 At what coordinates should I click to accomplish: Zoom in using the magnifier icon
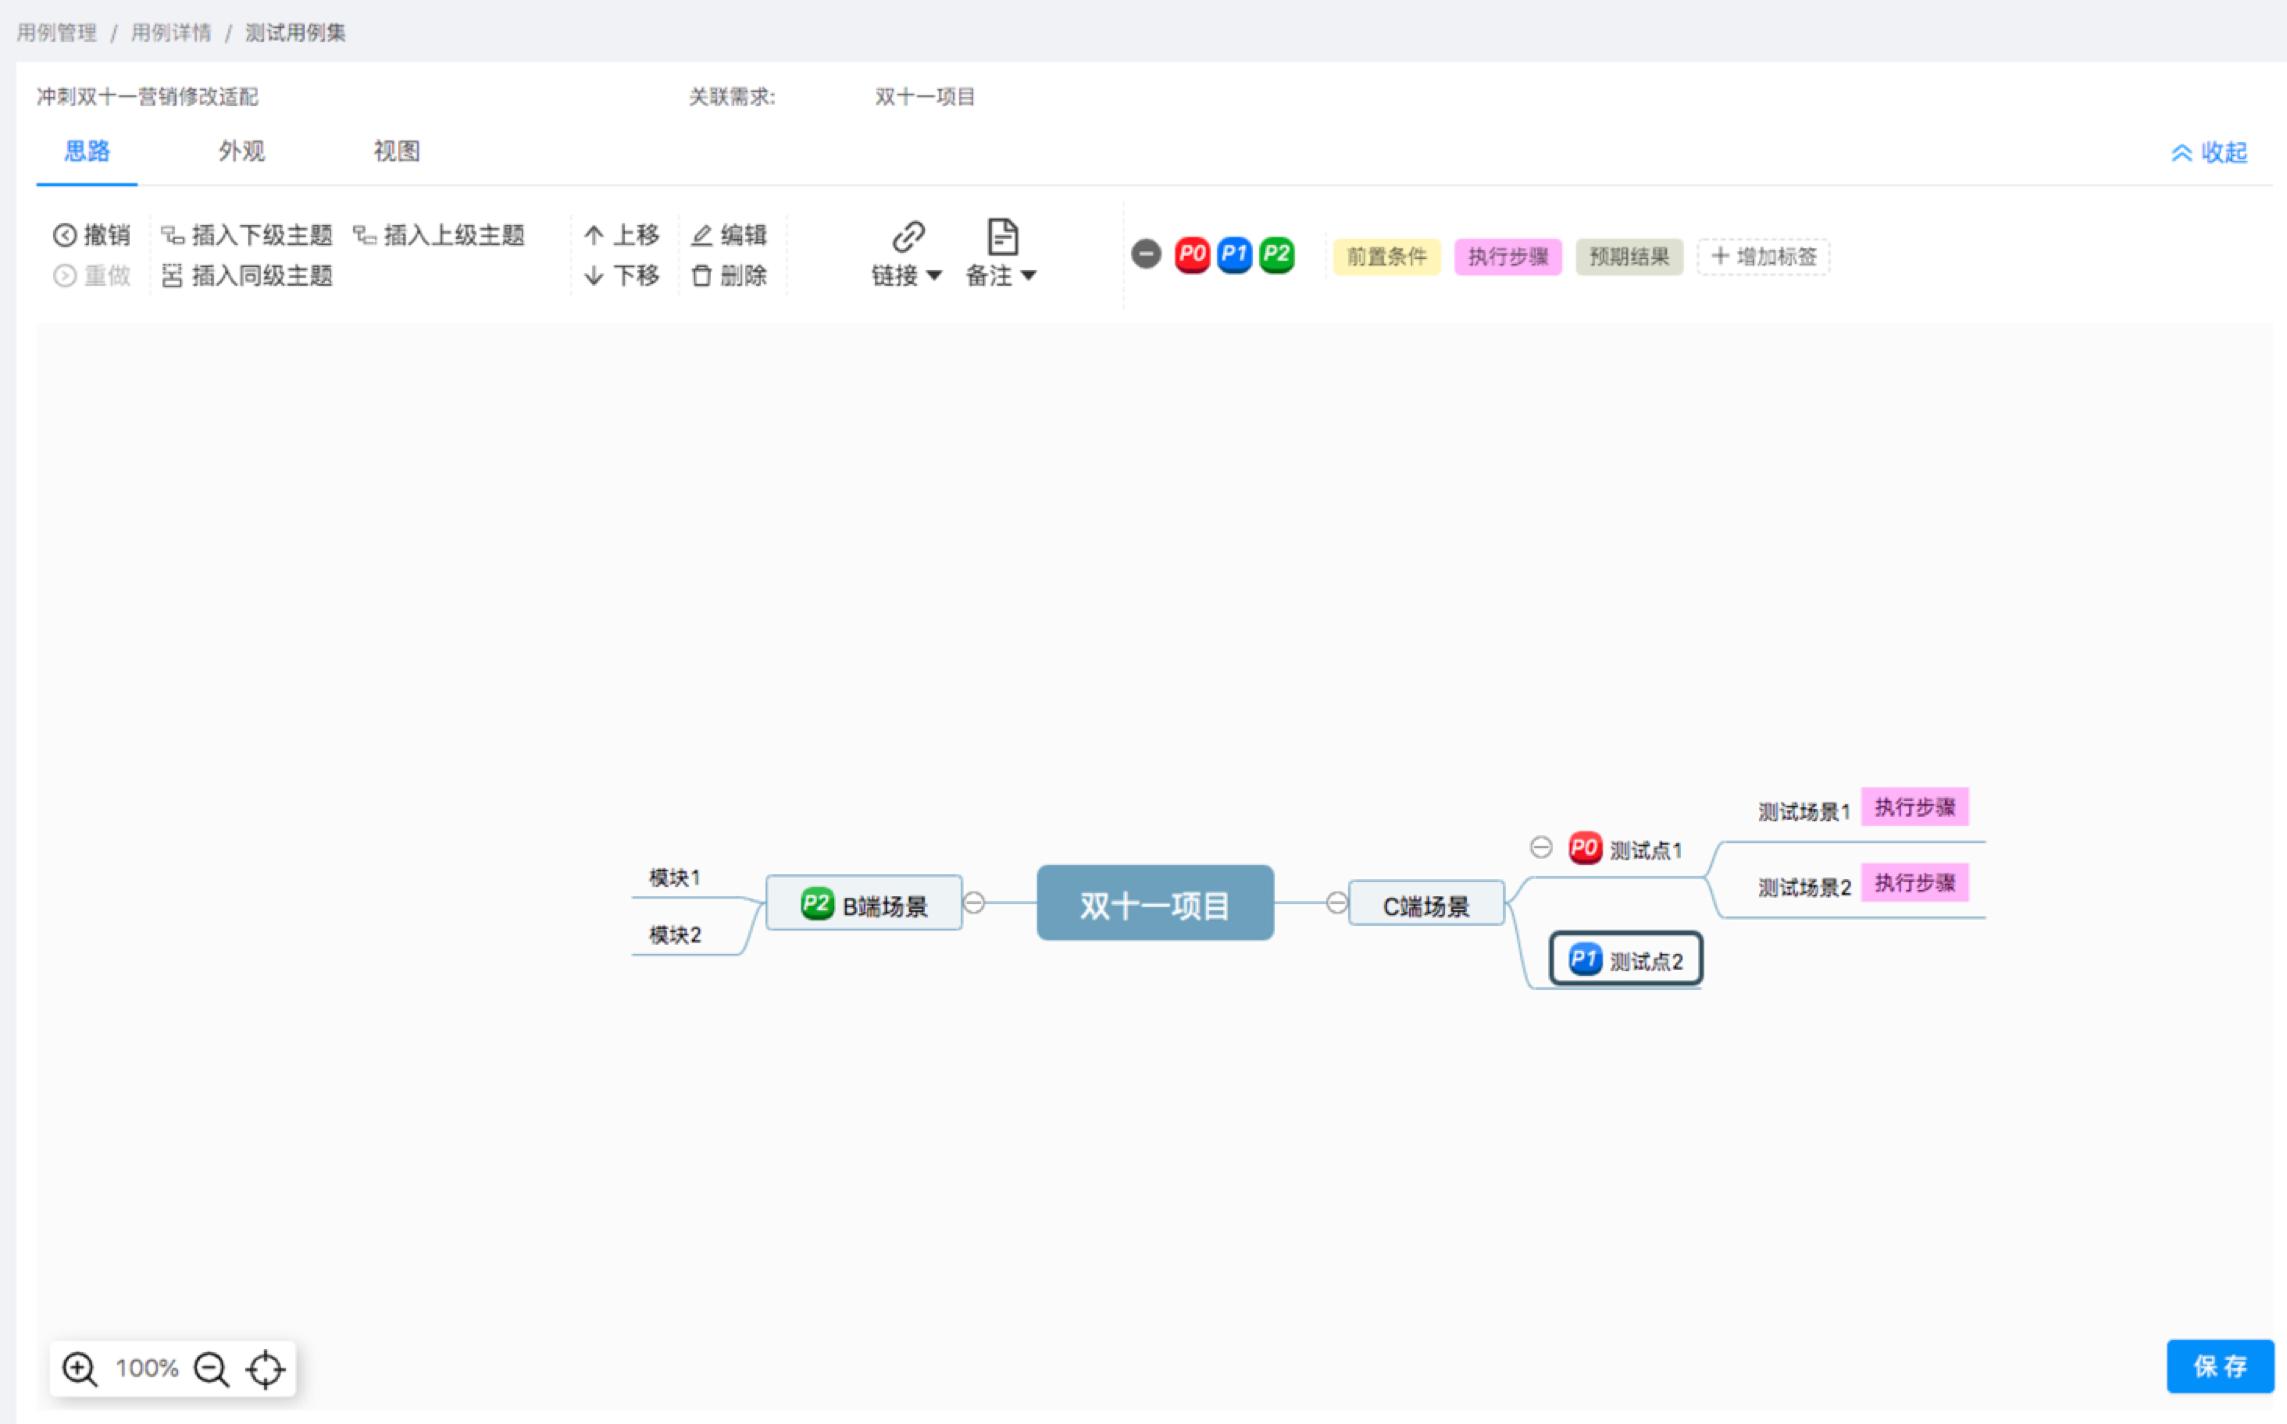click(x=79, y=1368)
